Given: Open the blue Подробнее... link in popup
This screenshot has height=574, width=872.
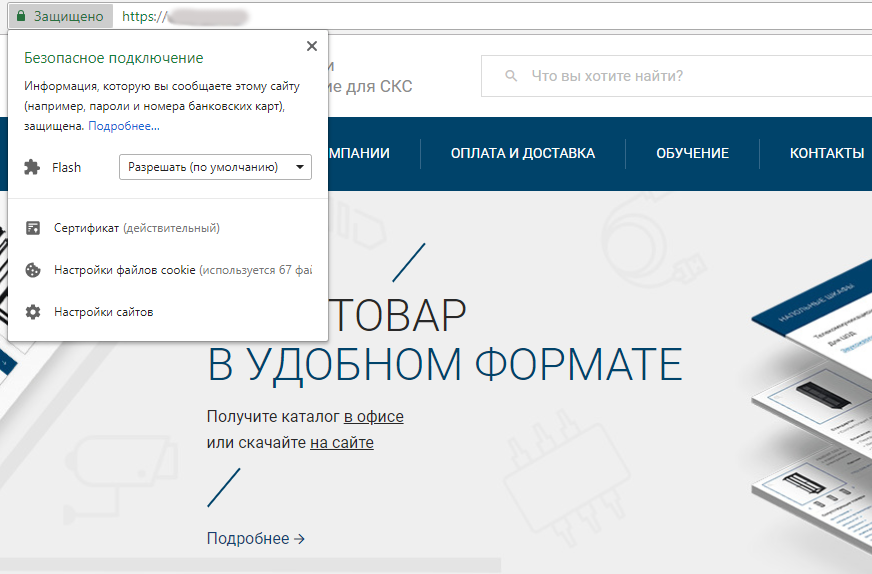Looking at the screenshot, I should 124,126.
